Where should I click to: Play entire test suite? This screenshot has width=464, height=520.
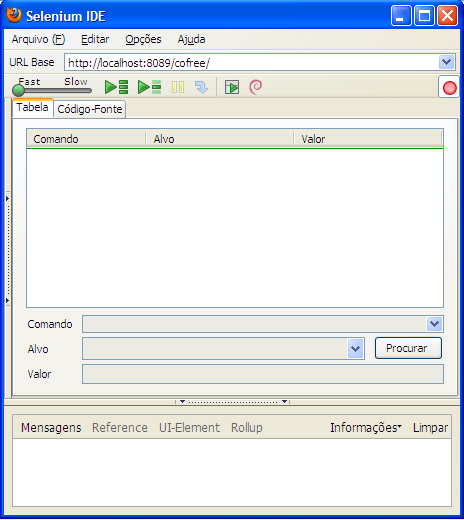pyautogui.click(x=116, y=87)
